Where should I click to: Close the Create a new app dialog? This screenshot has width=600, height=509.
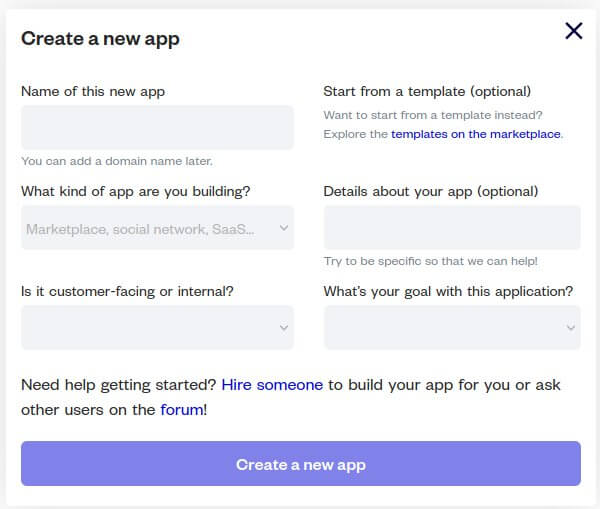(x=573, y=31)
